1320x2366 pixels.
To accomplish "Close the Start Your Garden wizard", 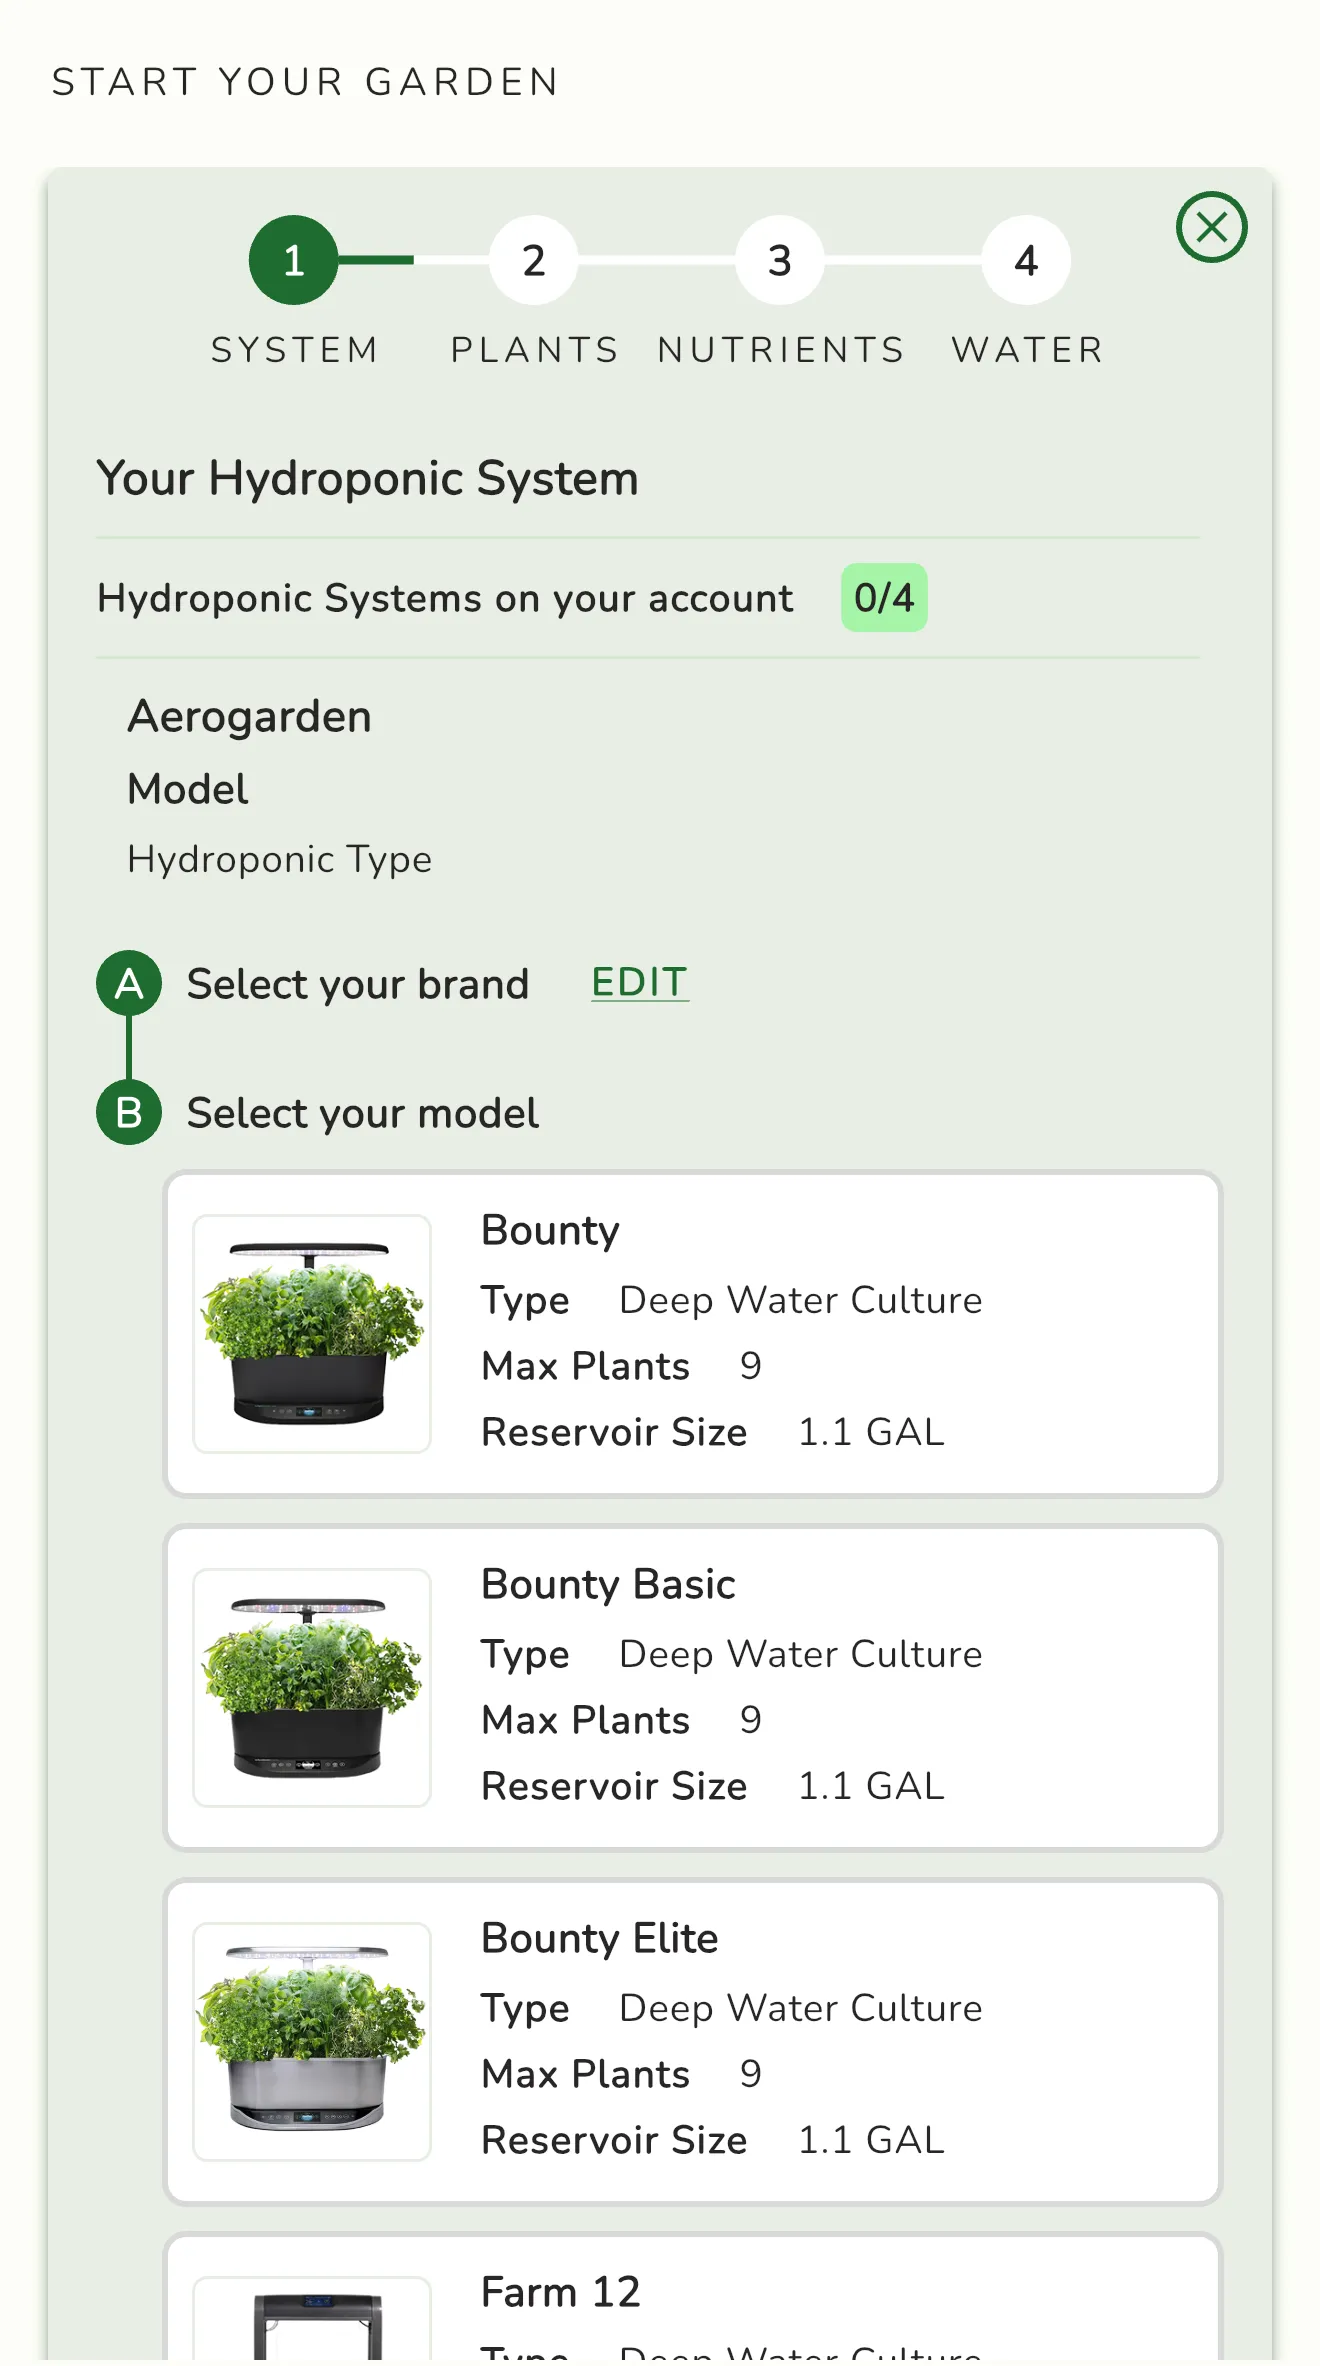I will (1211, 227).
